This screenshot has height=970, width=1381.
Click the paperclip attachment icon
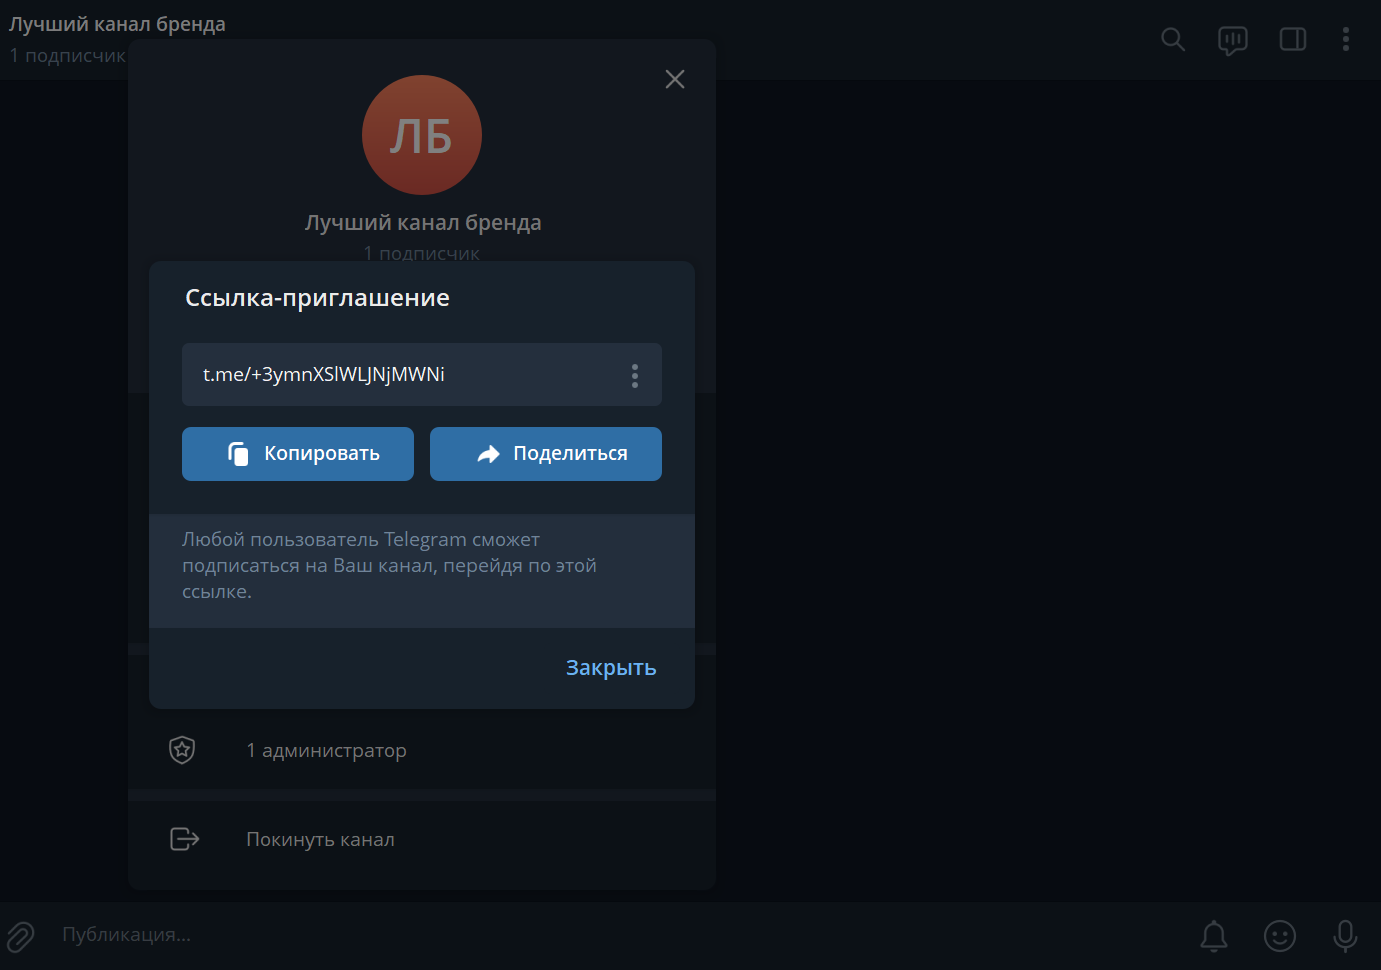point(20,936)
